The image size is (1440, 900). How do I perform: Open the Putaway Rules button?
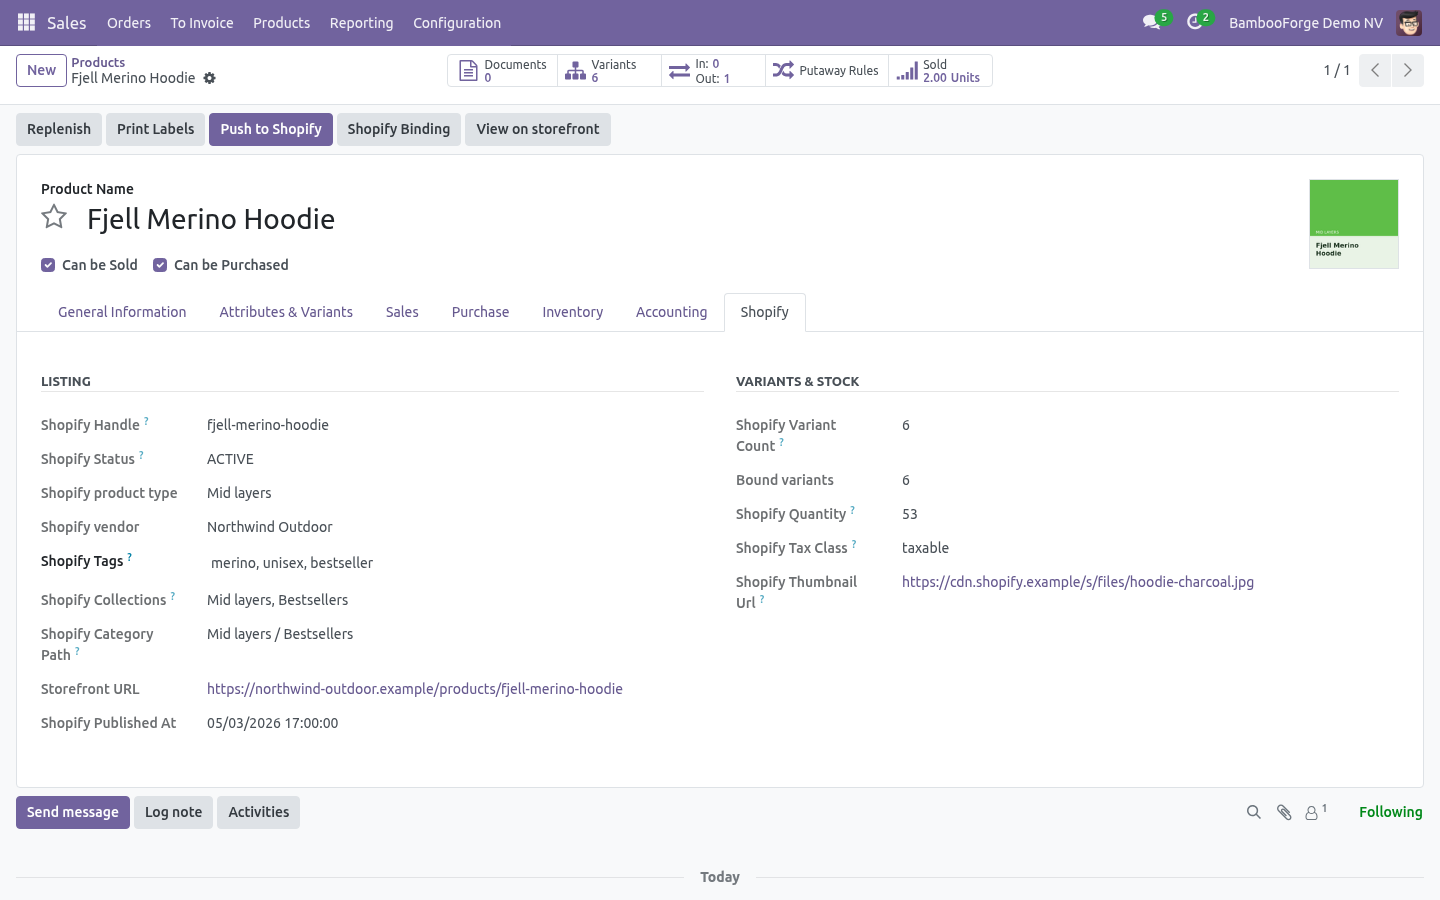point(827,71)
